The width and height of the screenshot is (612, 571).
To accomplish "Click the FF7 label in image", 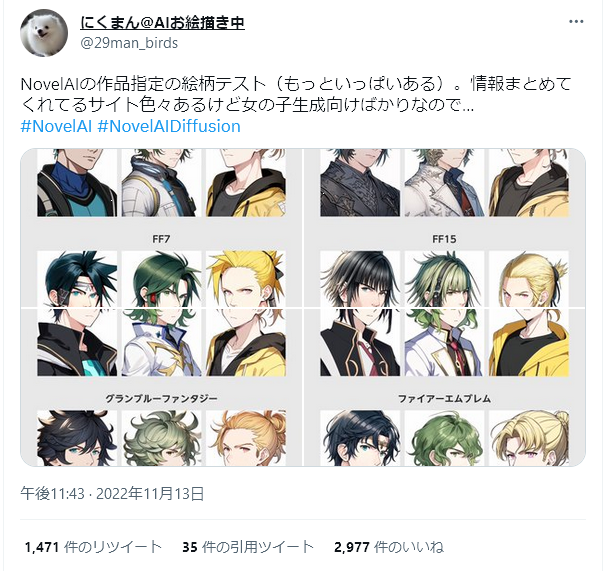I will coord(161,239).
